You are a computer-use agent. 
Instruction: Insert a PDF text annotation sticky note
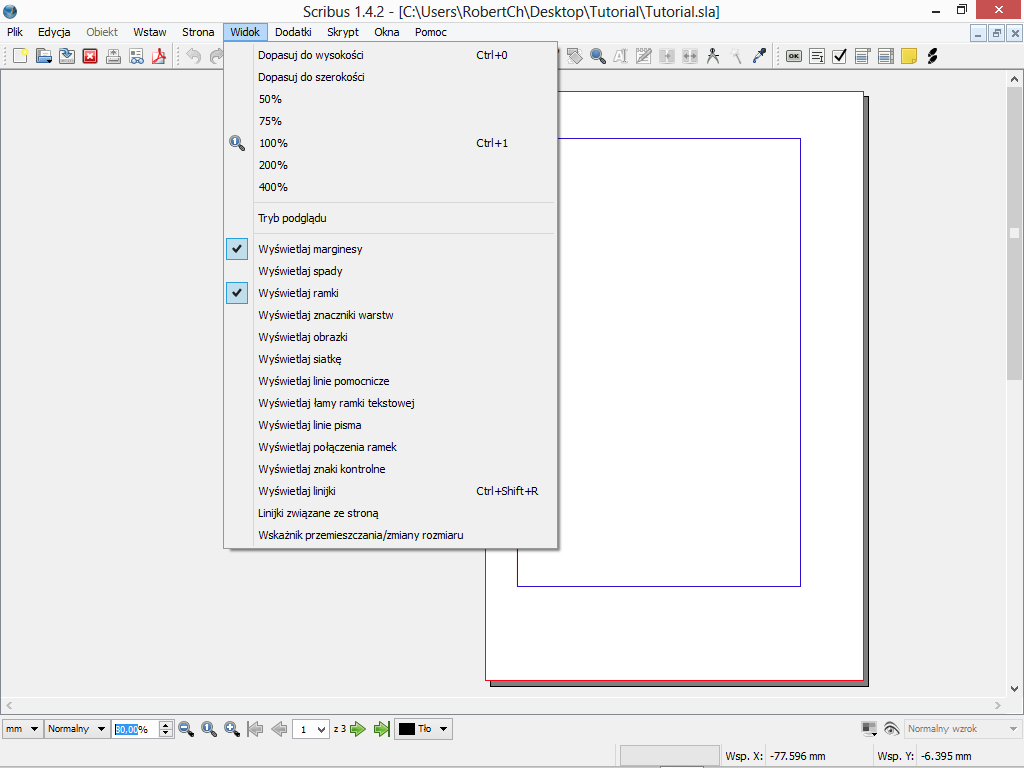908,56
